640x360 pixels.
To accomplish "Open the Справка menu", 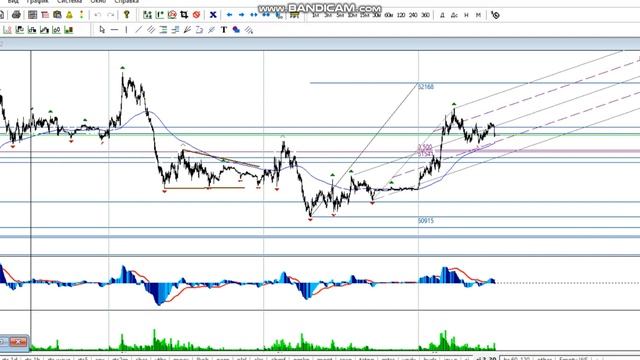I will (x=127, y=2).
